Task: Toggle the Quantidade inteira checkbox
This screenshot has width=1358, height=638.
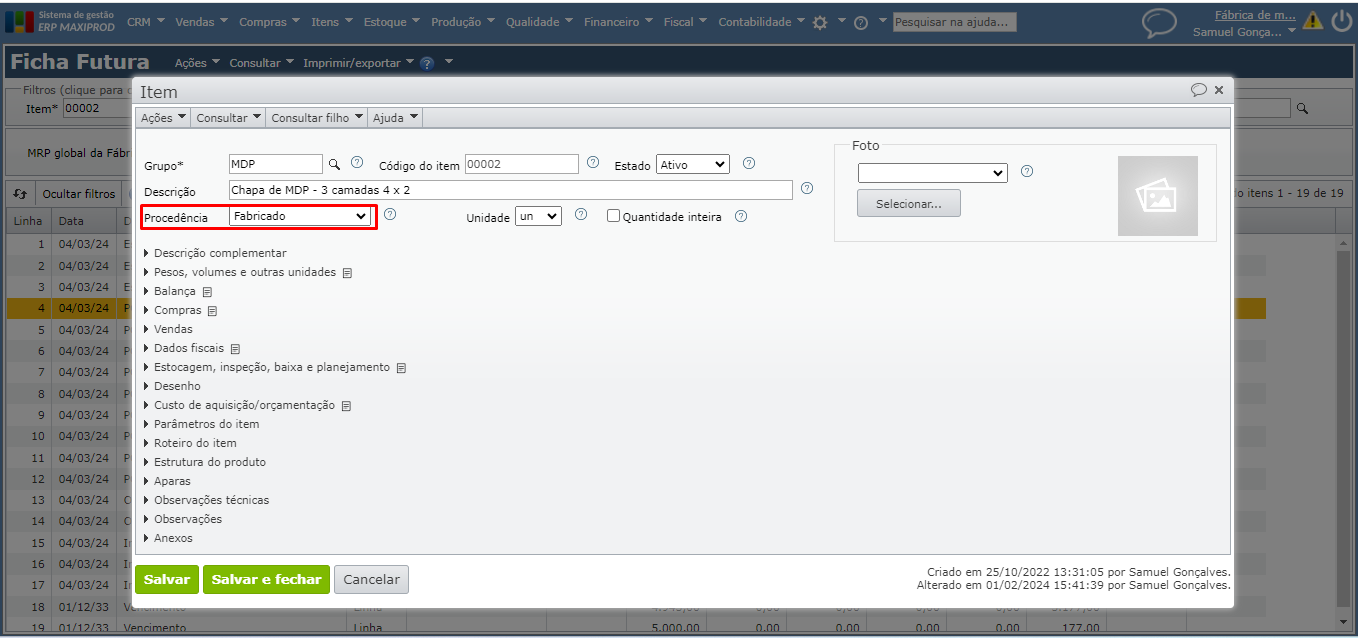Action: 613,215
